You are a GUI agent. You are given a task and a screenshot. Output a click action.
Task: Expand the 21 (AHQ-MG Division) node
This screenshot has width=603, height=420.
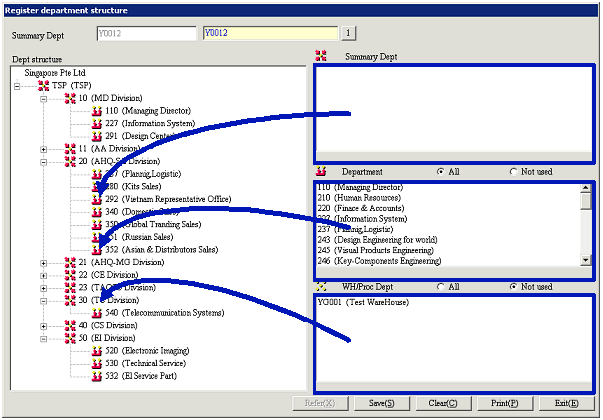pyautogui.click(x=43, y=262)
